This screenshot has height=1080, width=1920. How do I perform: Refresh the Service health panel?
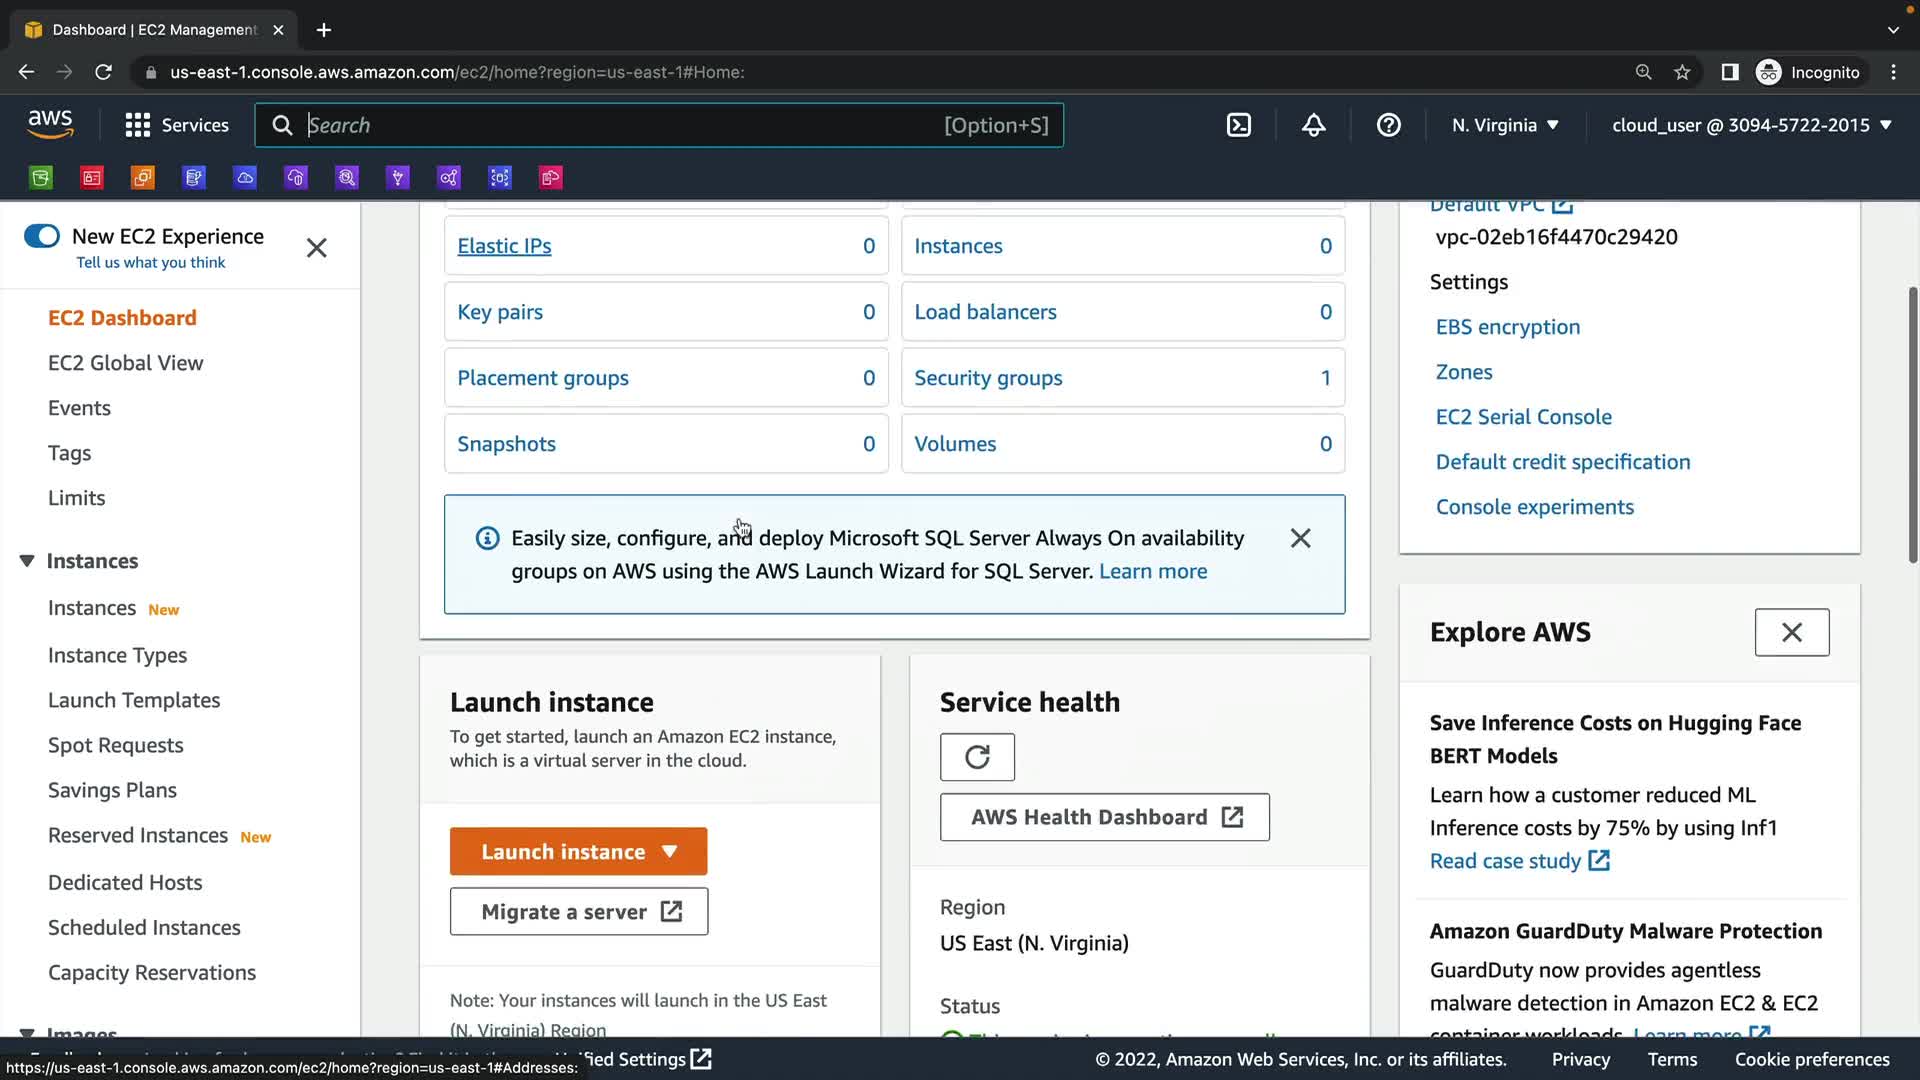click(977, 757)
